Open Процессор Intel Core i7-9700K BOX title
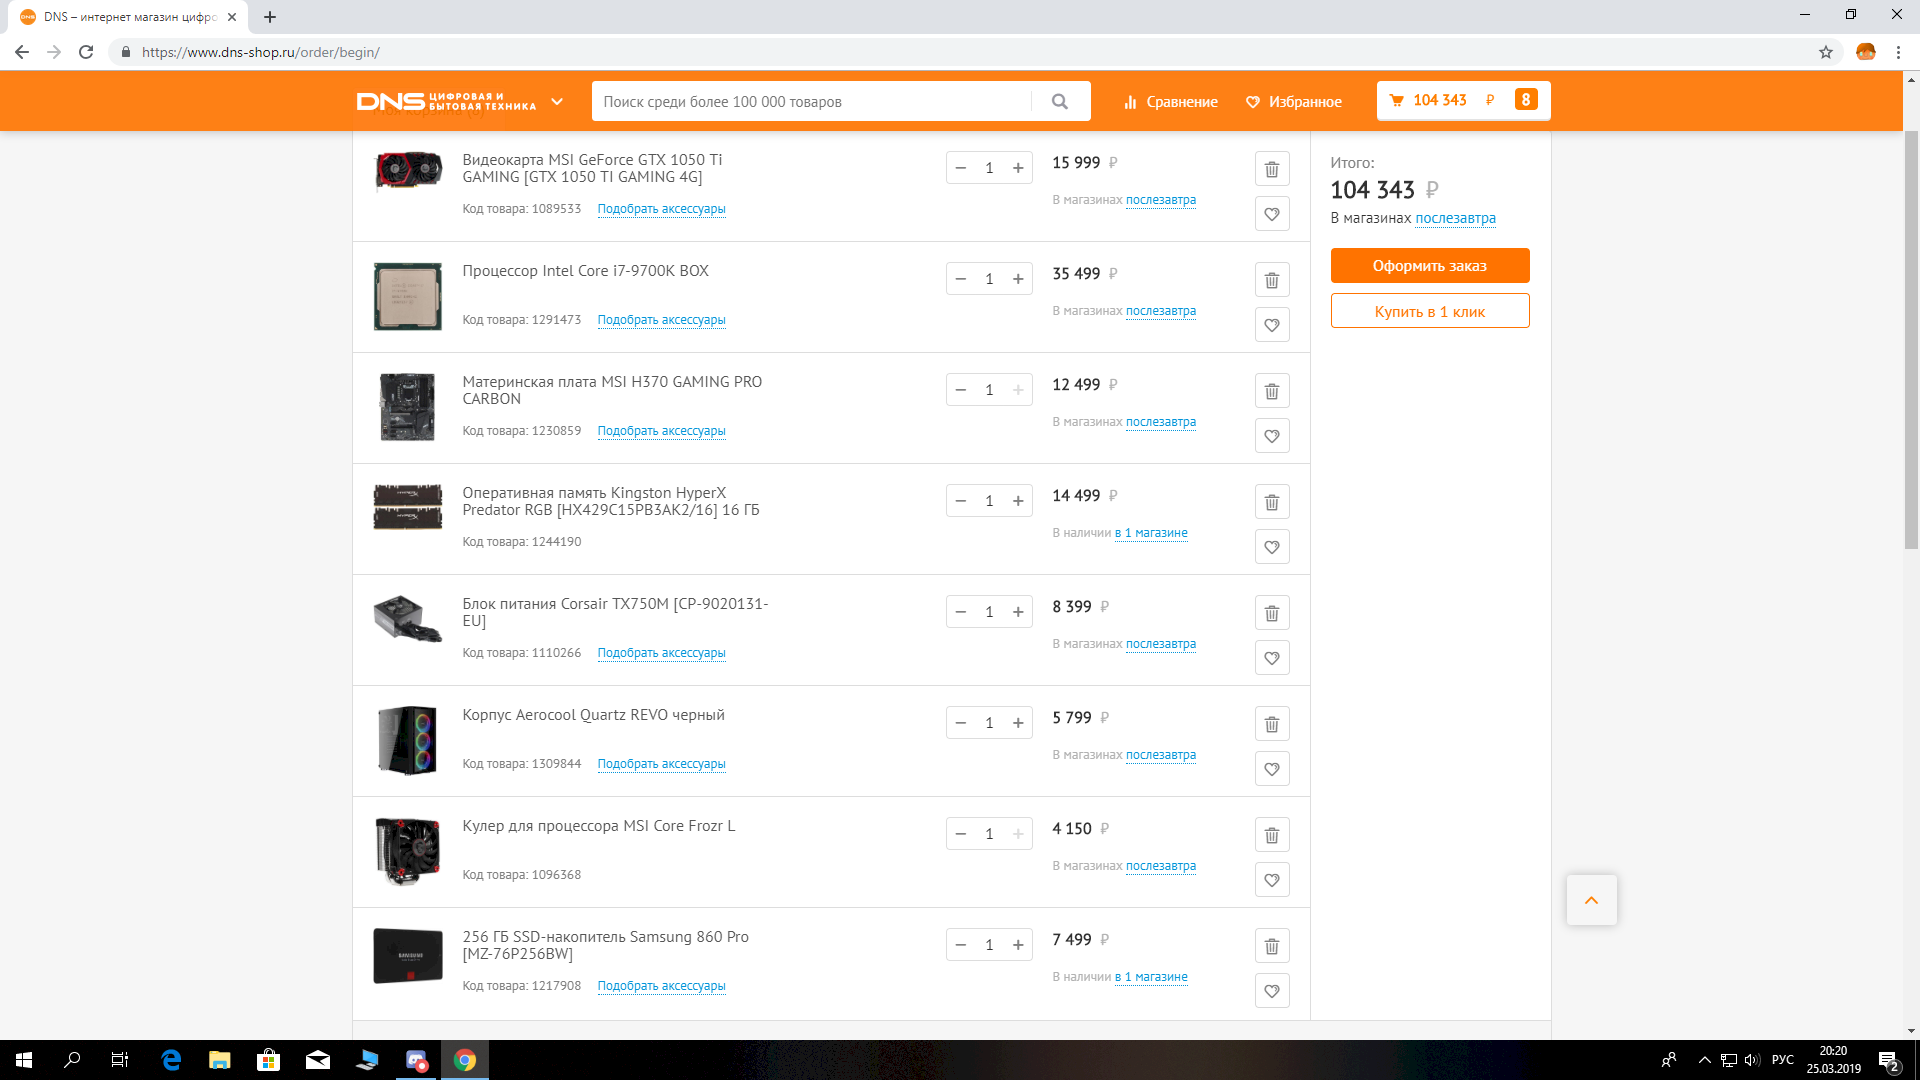 tap(585, 271)
